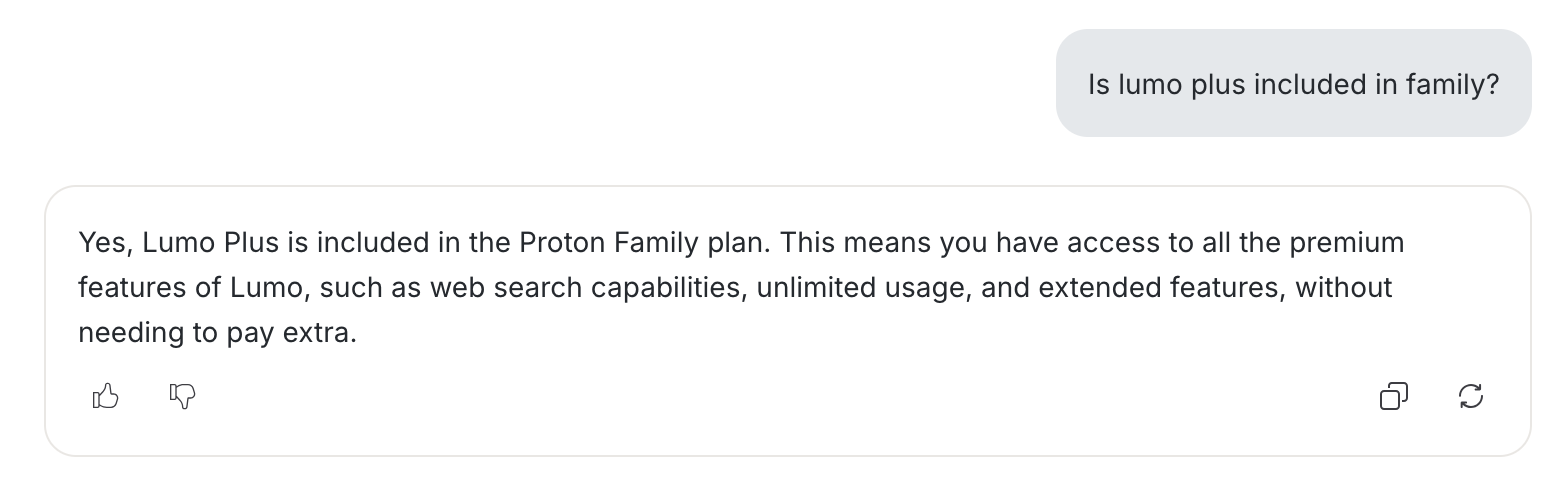The width and height of the screenshot is (1562, 480).
Task: Click the word "without" in the response
Action: pos(1344,288)
